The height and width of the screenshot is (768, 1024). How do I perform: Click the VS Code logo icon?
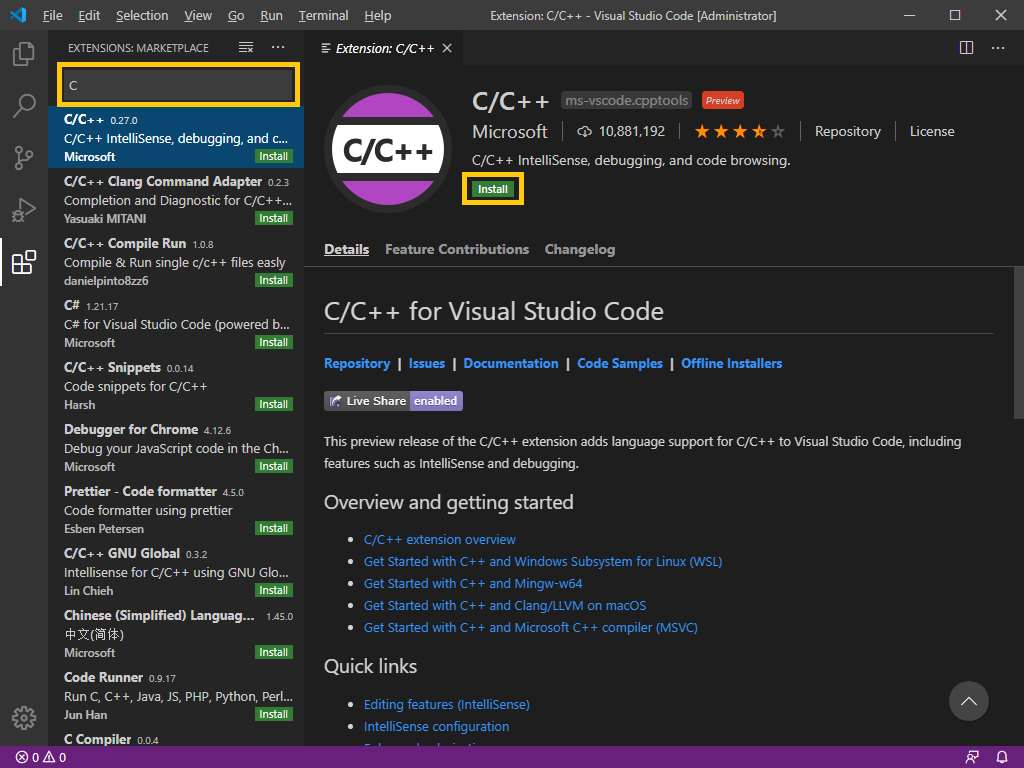click(18, 15)
